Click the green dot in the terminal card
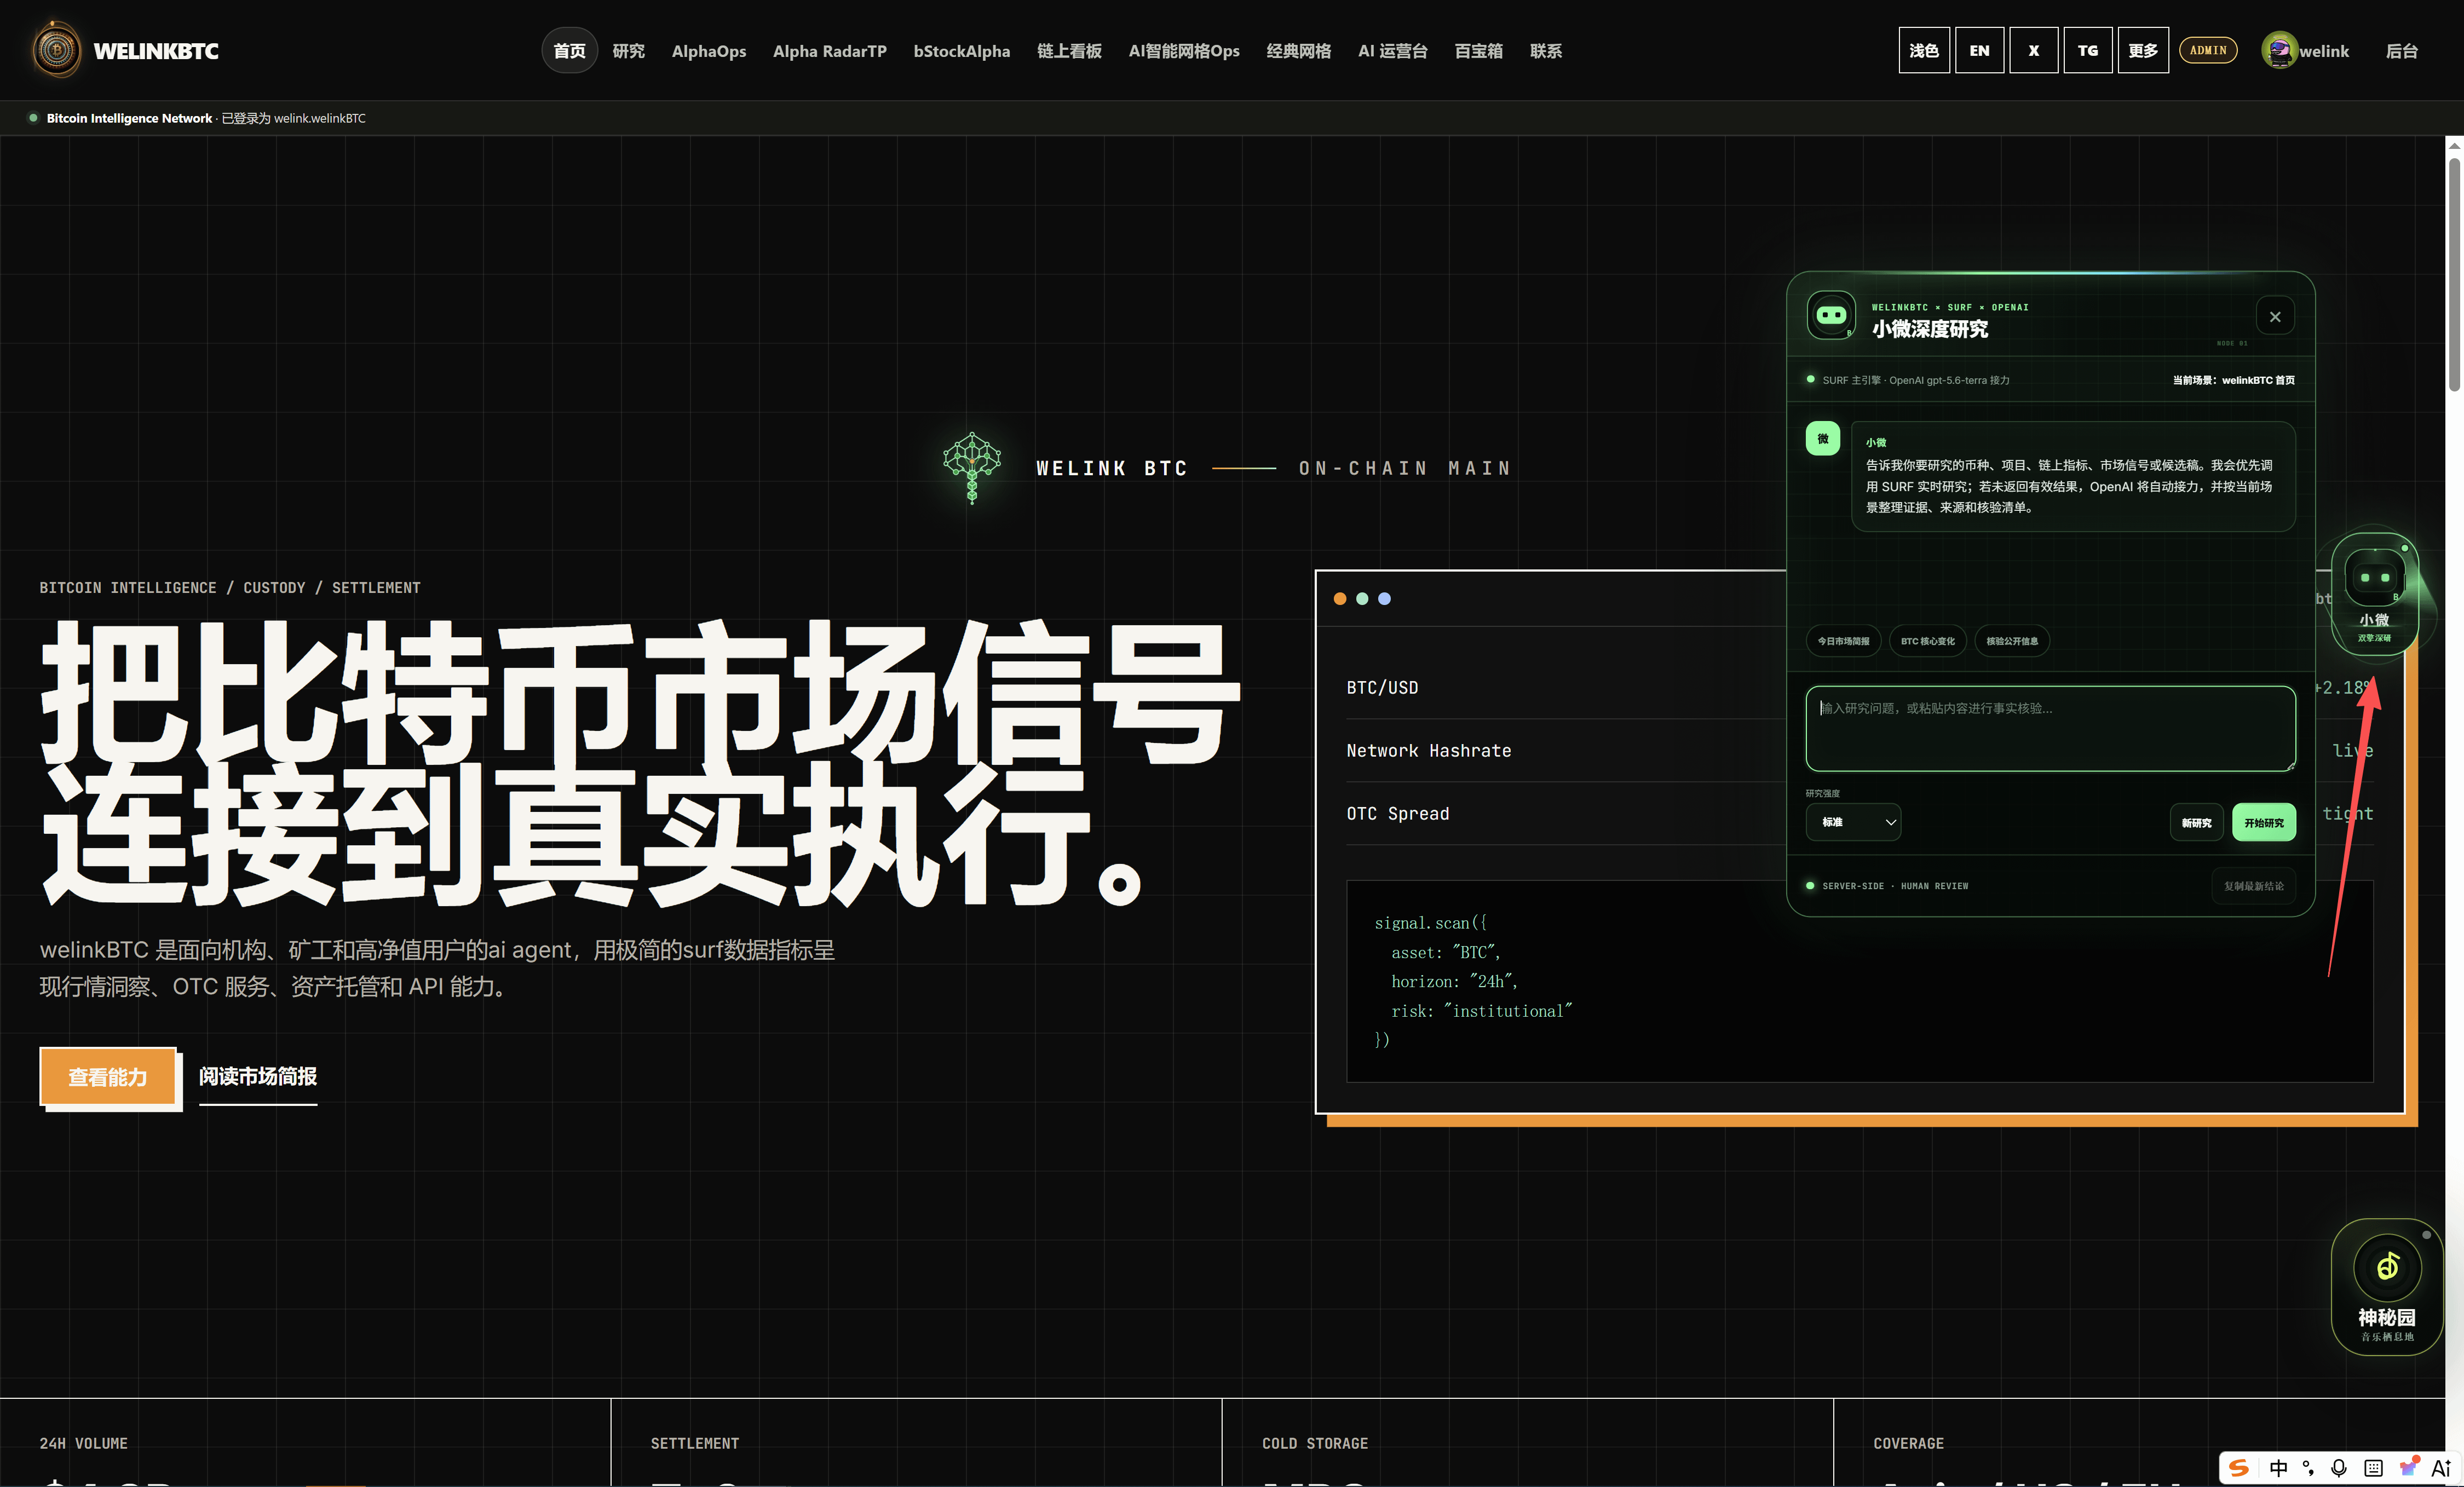2464x1487 pixels. click(1362, 598)
